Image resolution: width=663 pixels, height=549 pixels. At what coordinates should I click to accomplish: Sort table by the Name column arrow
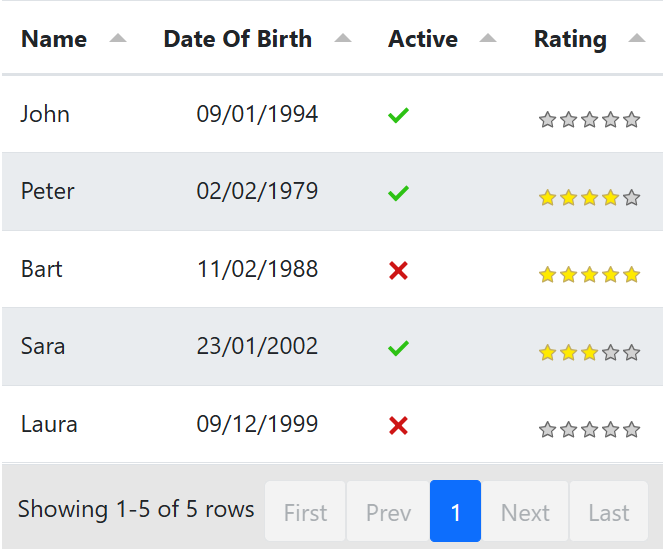(x=118, y=39)
